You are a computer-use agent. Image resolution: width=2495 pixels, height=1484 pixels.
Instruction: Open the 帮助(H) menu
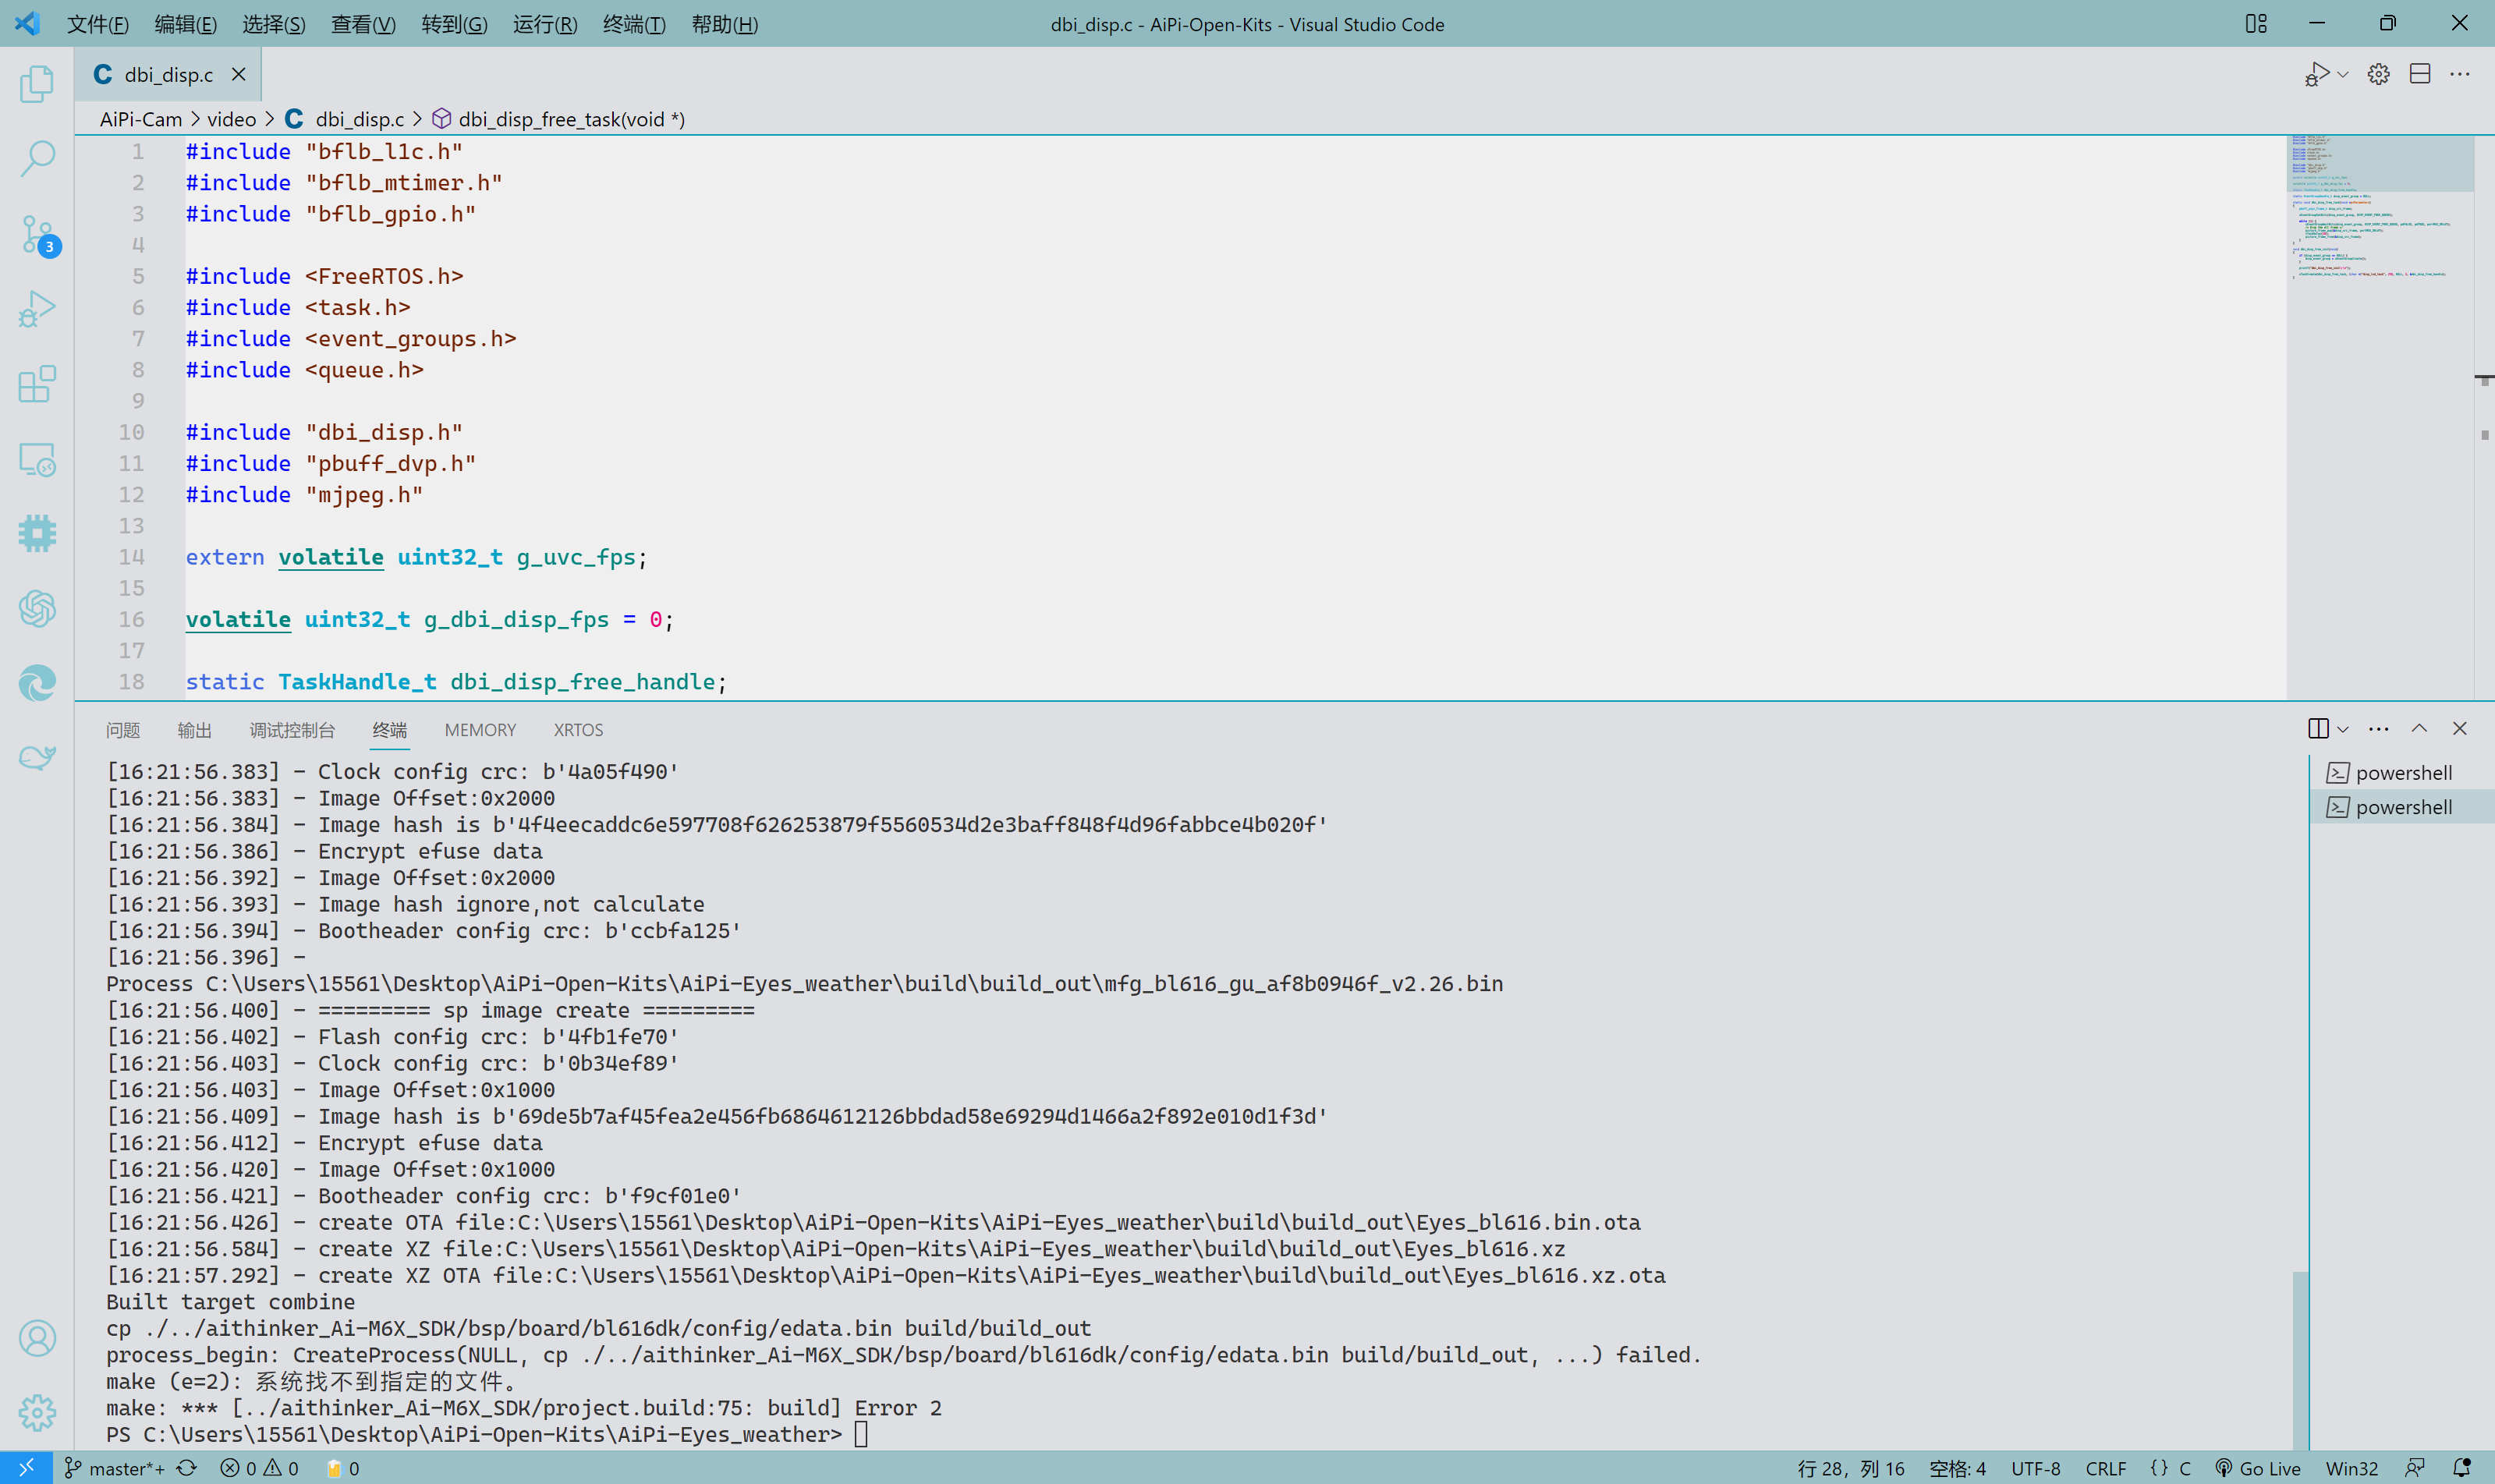tap(725, 24)
